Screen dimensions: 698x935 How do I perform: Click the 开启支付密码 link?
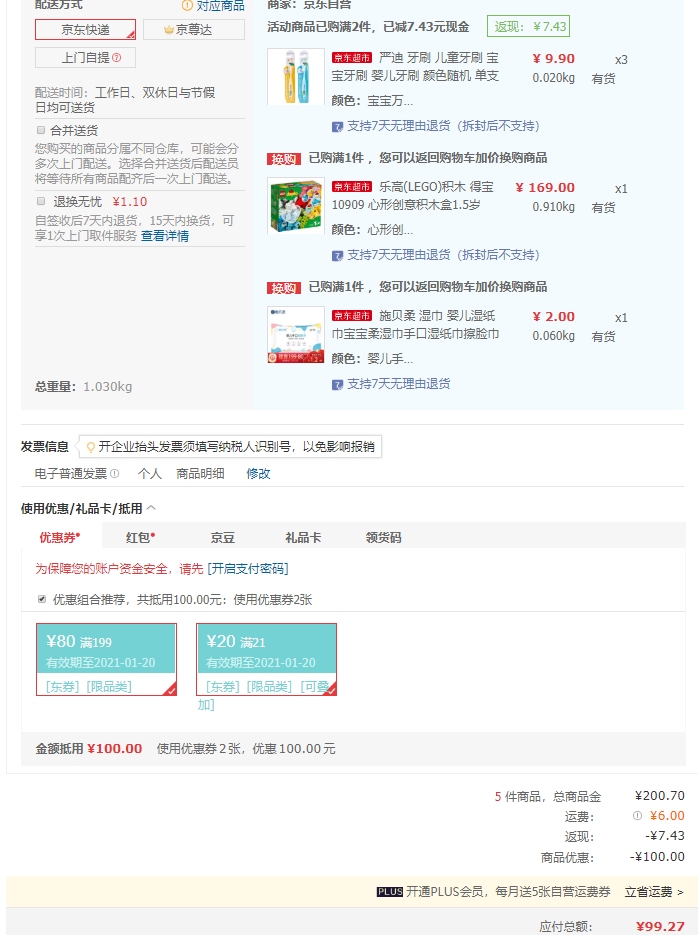coord(247,568)
